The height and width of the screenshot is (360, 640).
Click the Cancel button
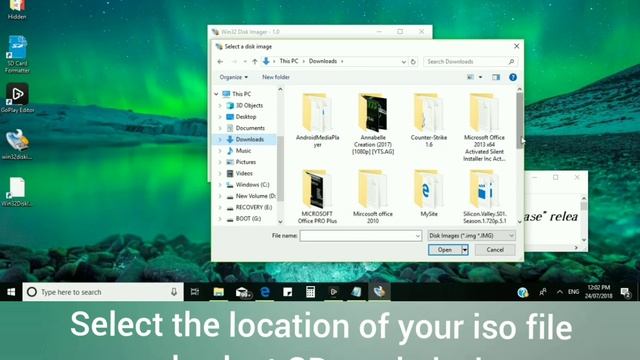(x=495, y=250)
